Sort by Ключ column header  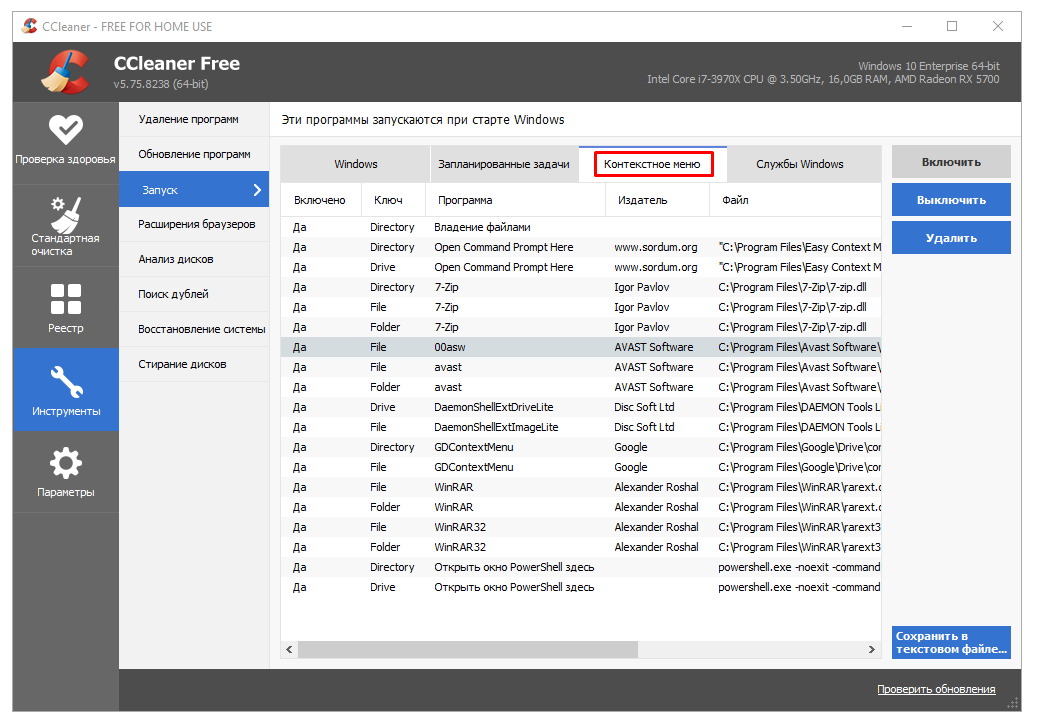pyautogui.click(x=393, y=200)
